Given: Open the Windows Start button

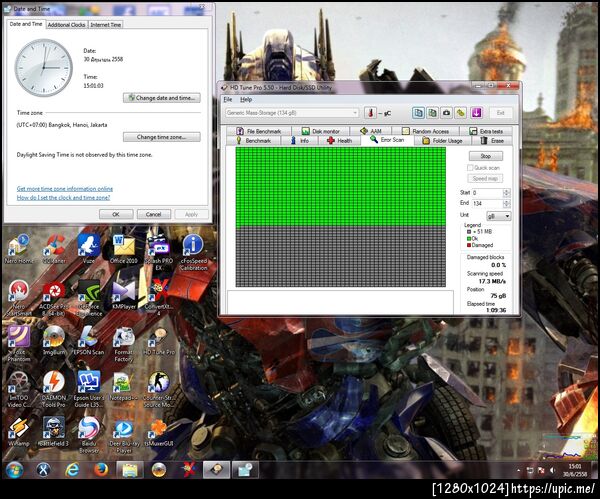Looking at the screenshot, I should pyautogui.click(x=15, y=470).
